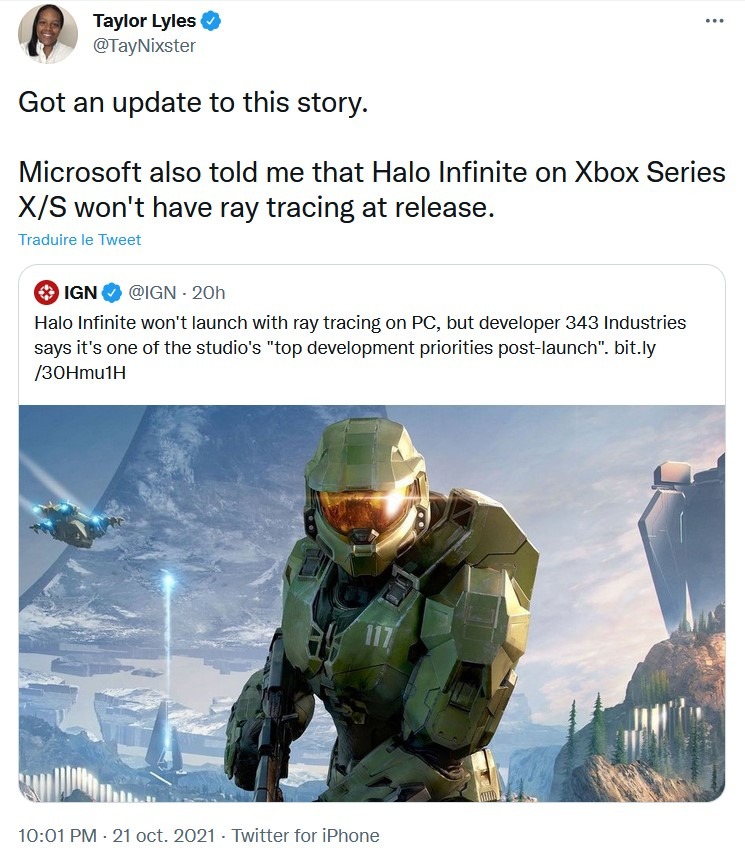Click the main tweet text about ray tracing
This screenshot has width=745, height=848.
(372, 190)
